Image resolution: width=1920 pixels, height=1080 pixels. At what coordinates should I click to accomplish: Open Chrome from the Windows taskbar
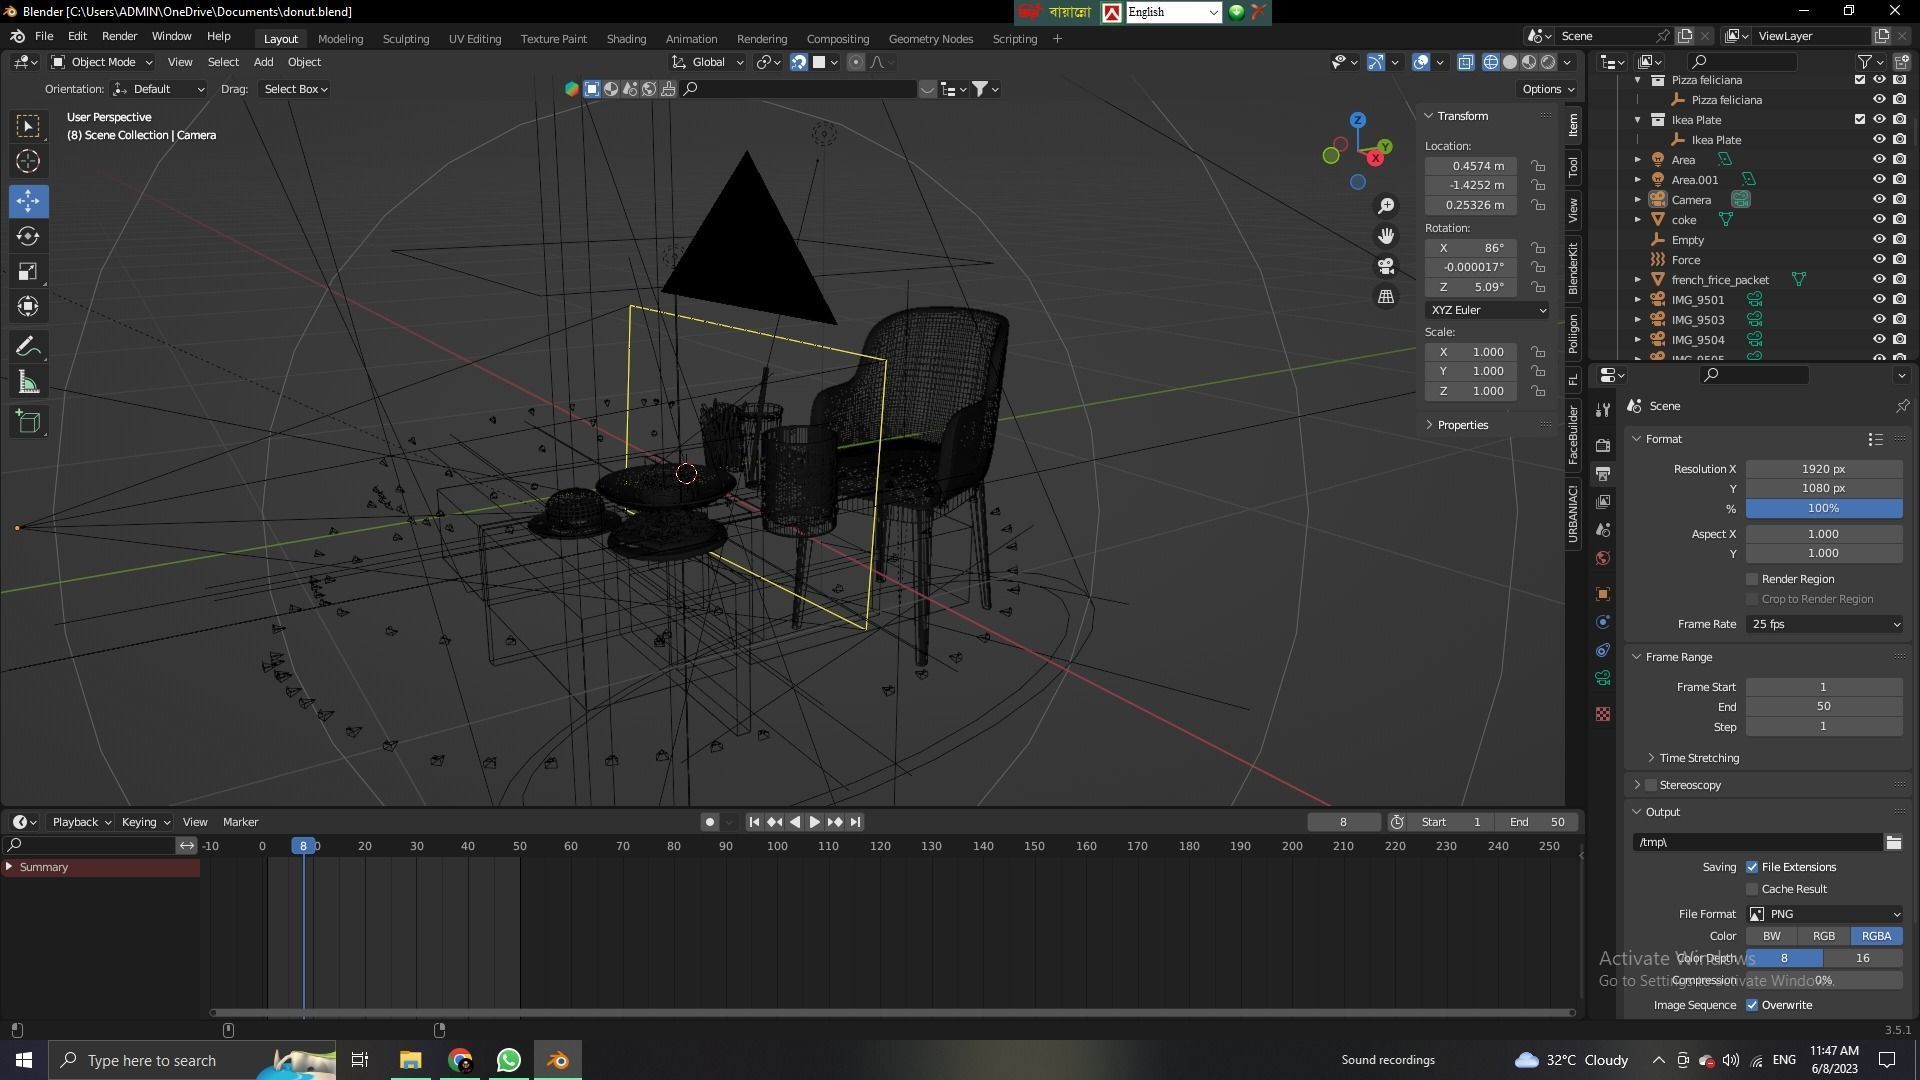tap(460, 1060)
